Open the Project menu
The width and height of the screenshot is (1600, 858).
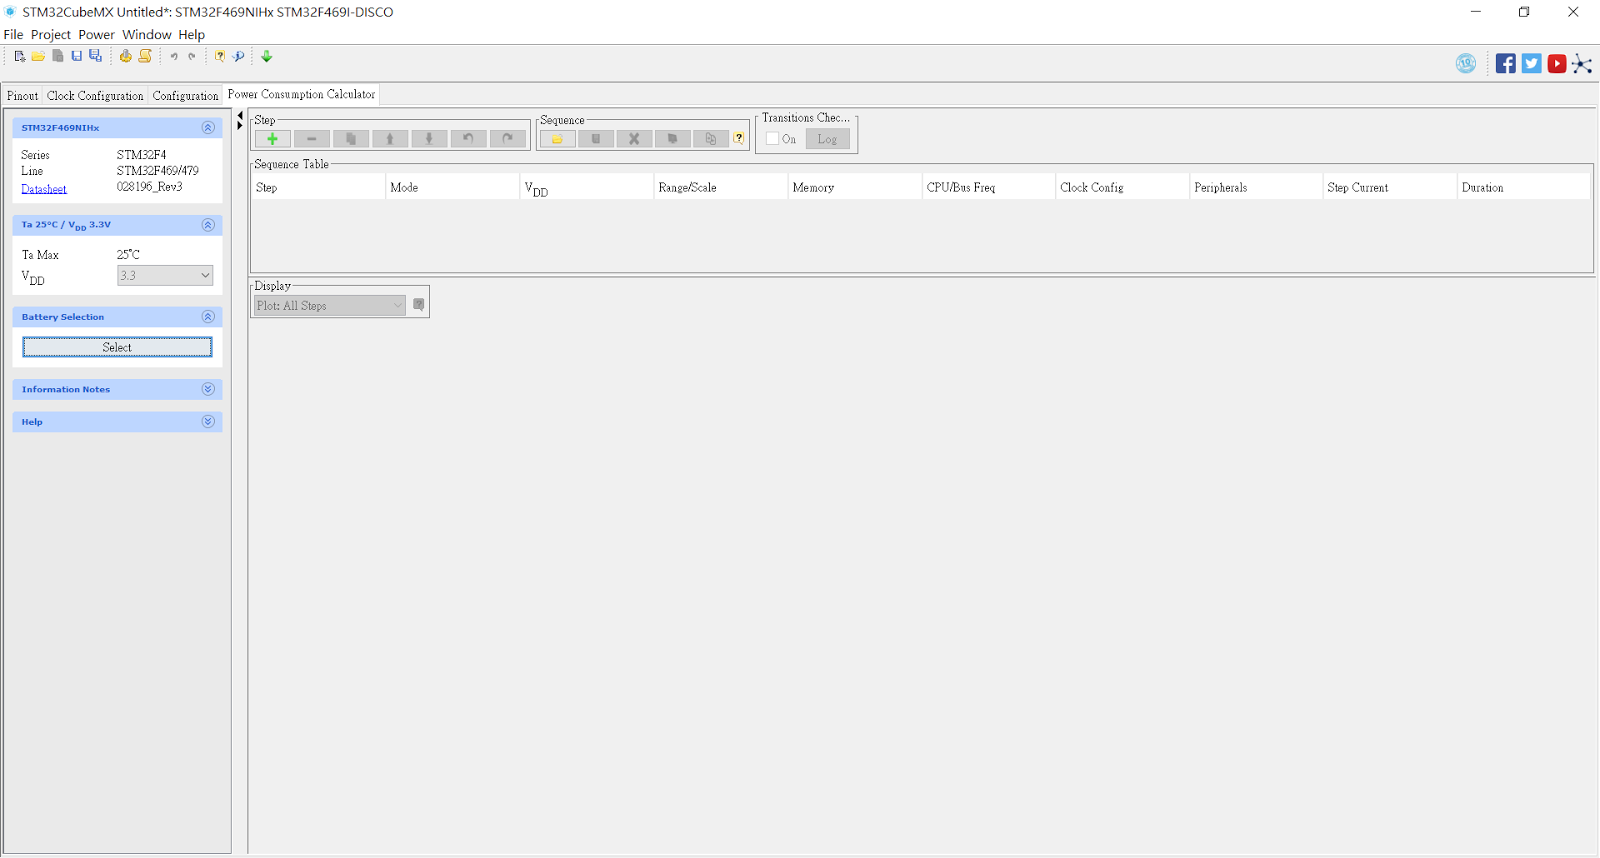click(x=51, y=34)
